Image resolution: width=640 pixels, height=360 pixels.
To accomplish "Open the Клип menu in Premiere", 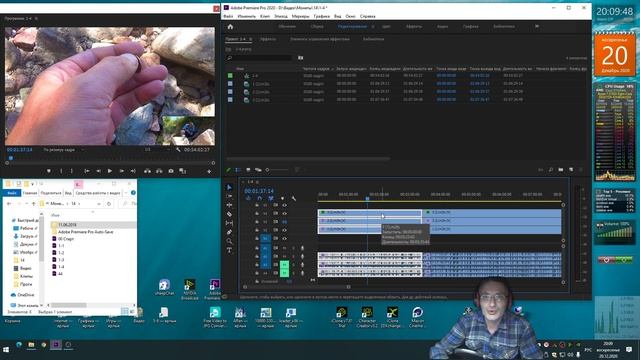I will point(265,16).
